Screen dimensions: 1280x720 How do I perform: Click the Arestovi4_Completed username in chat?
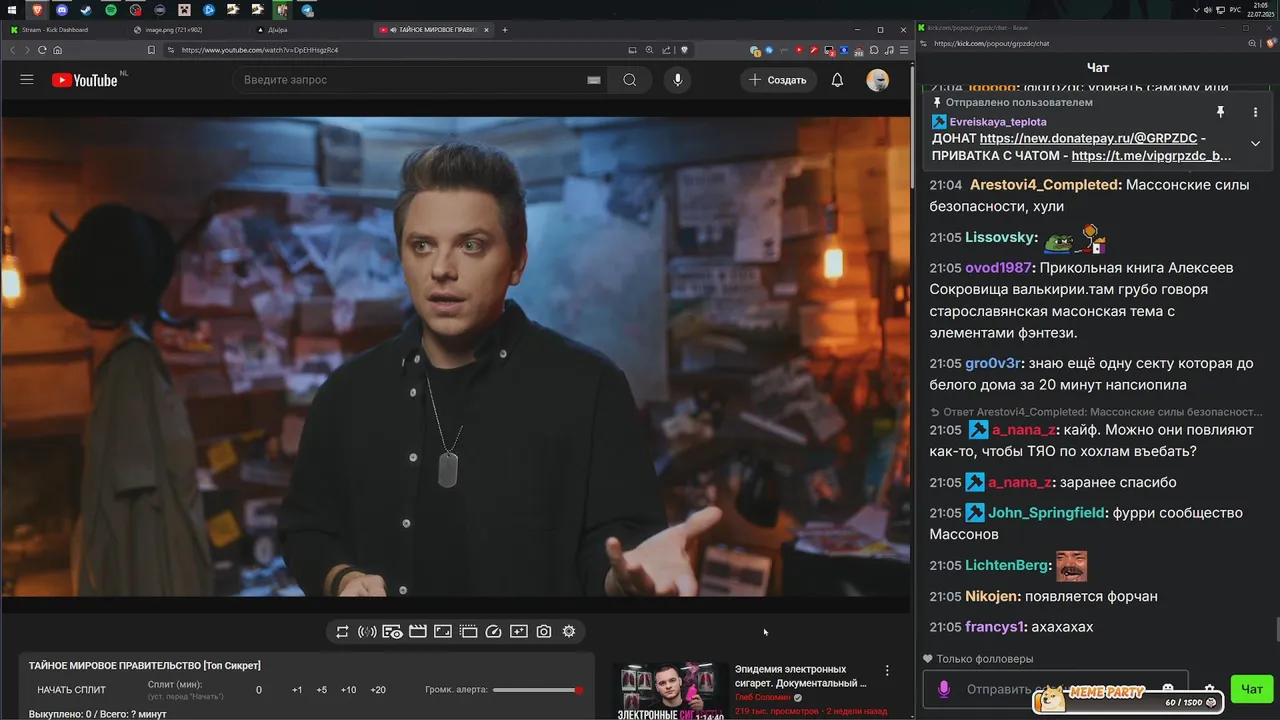click(1045, 185)
